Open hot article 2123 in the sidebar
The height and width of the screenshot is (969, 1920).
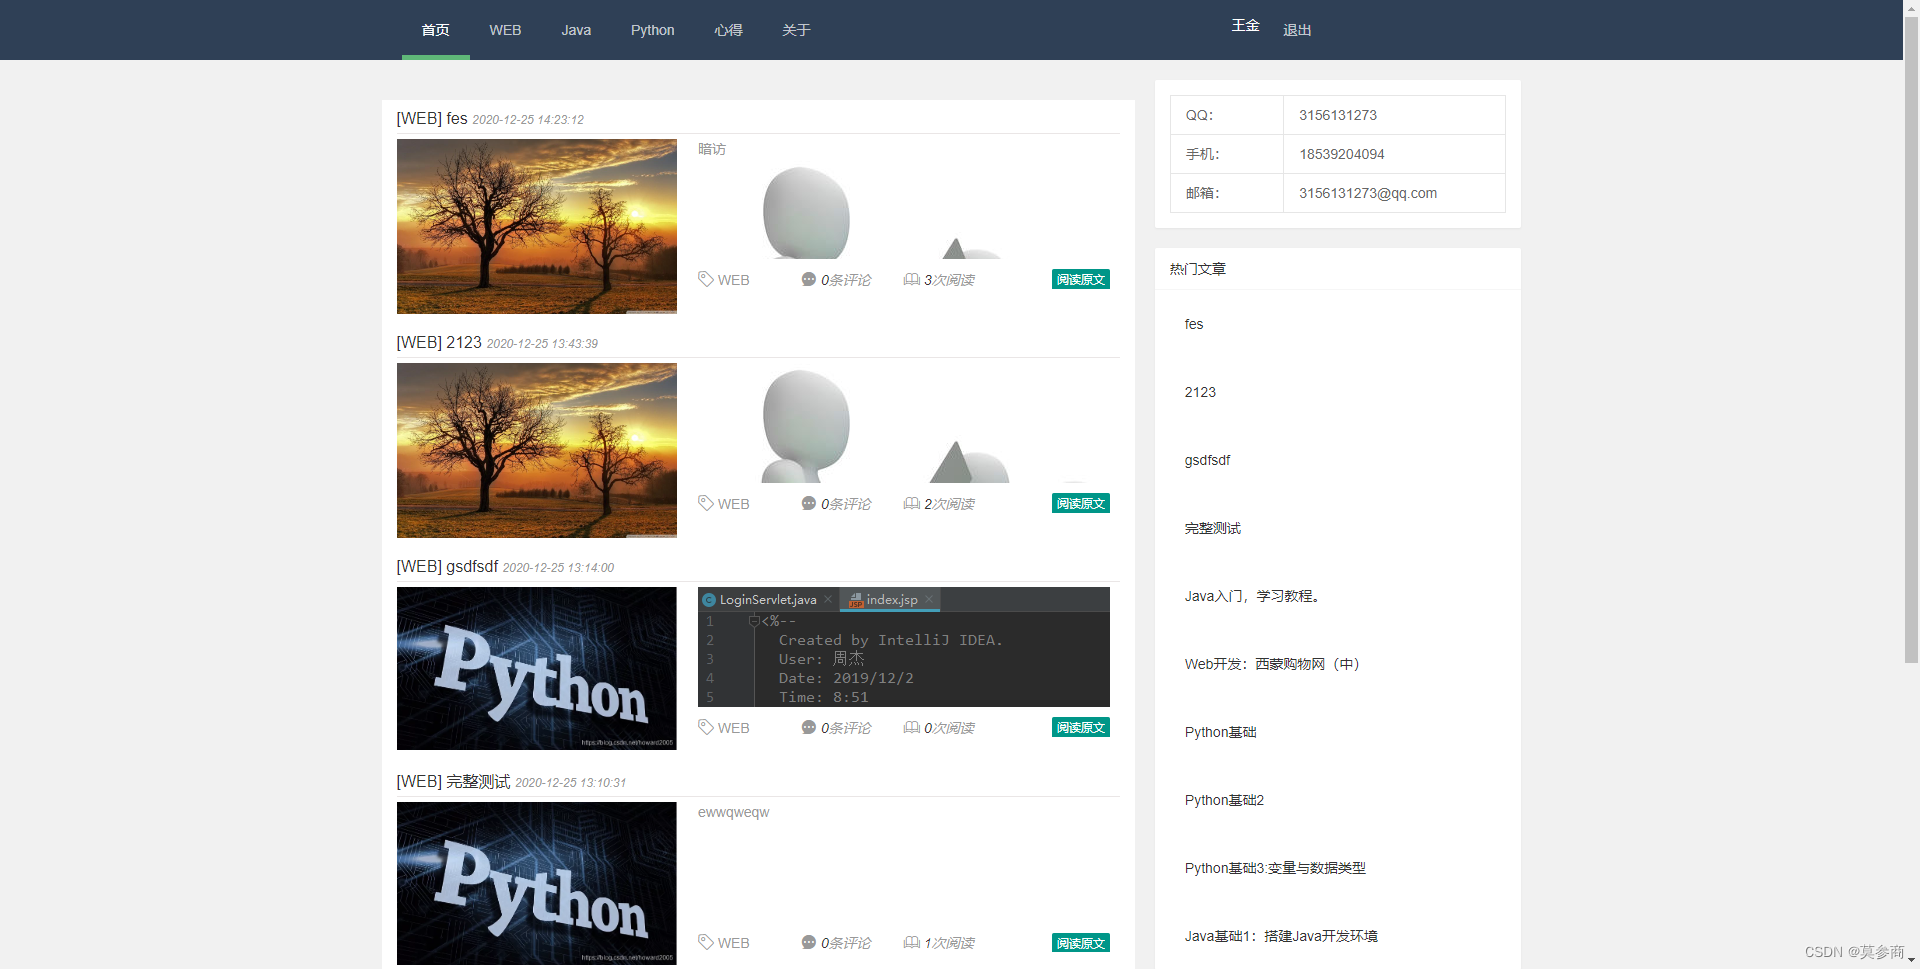click(x=1200, y=392)
